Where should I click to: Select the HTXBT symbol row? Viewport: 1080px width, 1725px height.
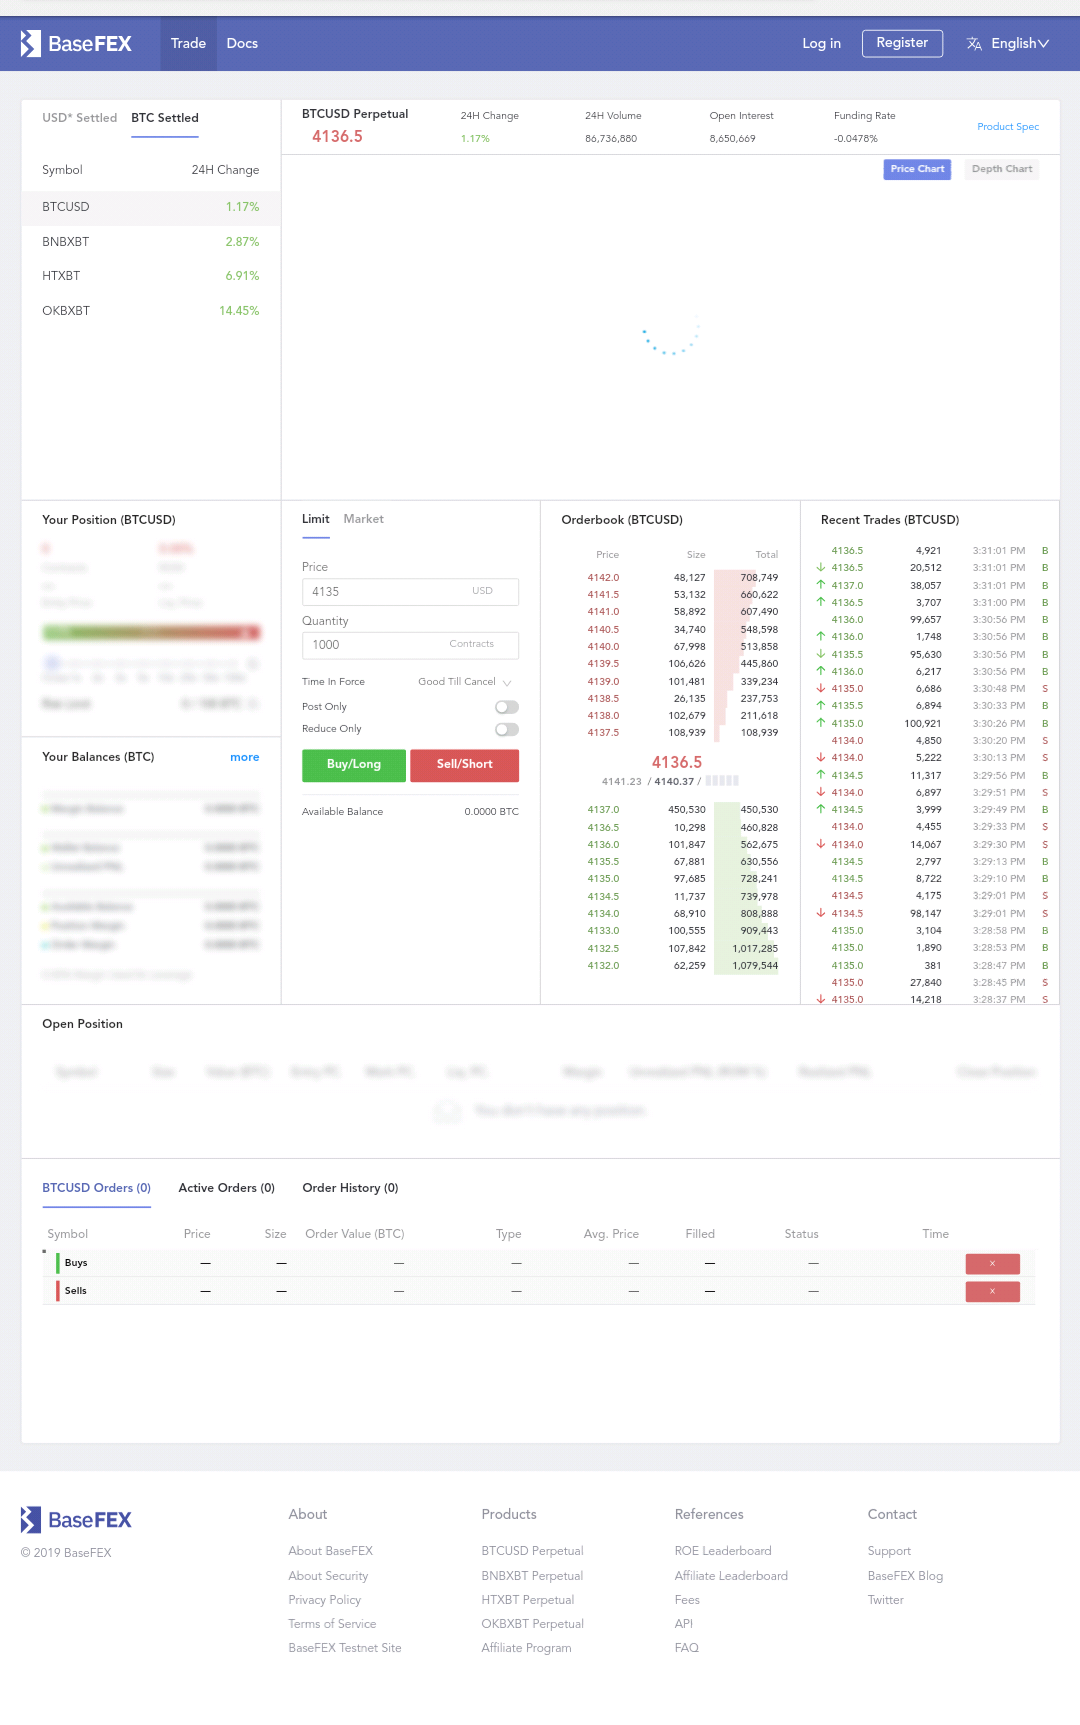click(150, 276)
